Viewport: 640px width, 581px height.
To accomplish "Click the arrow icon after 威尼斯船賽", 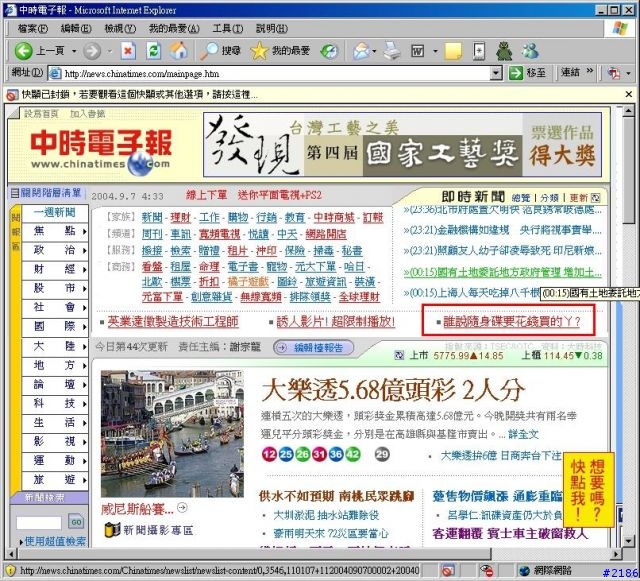I will [x=182, y=508].
